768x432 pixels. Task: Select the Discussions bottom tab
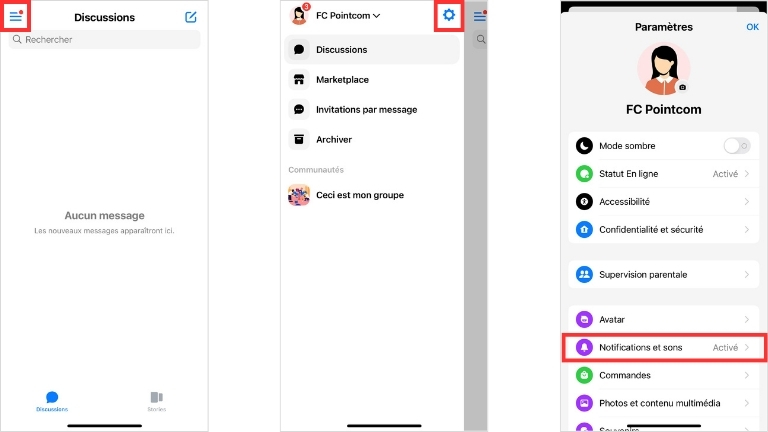pyautogui.click(x=52, y=400)
